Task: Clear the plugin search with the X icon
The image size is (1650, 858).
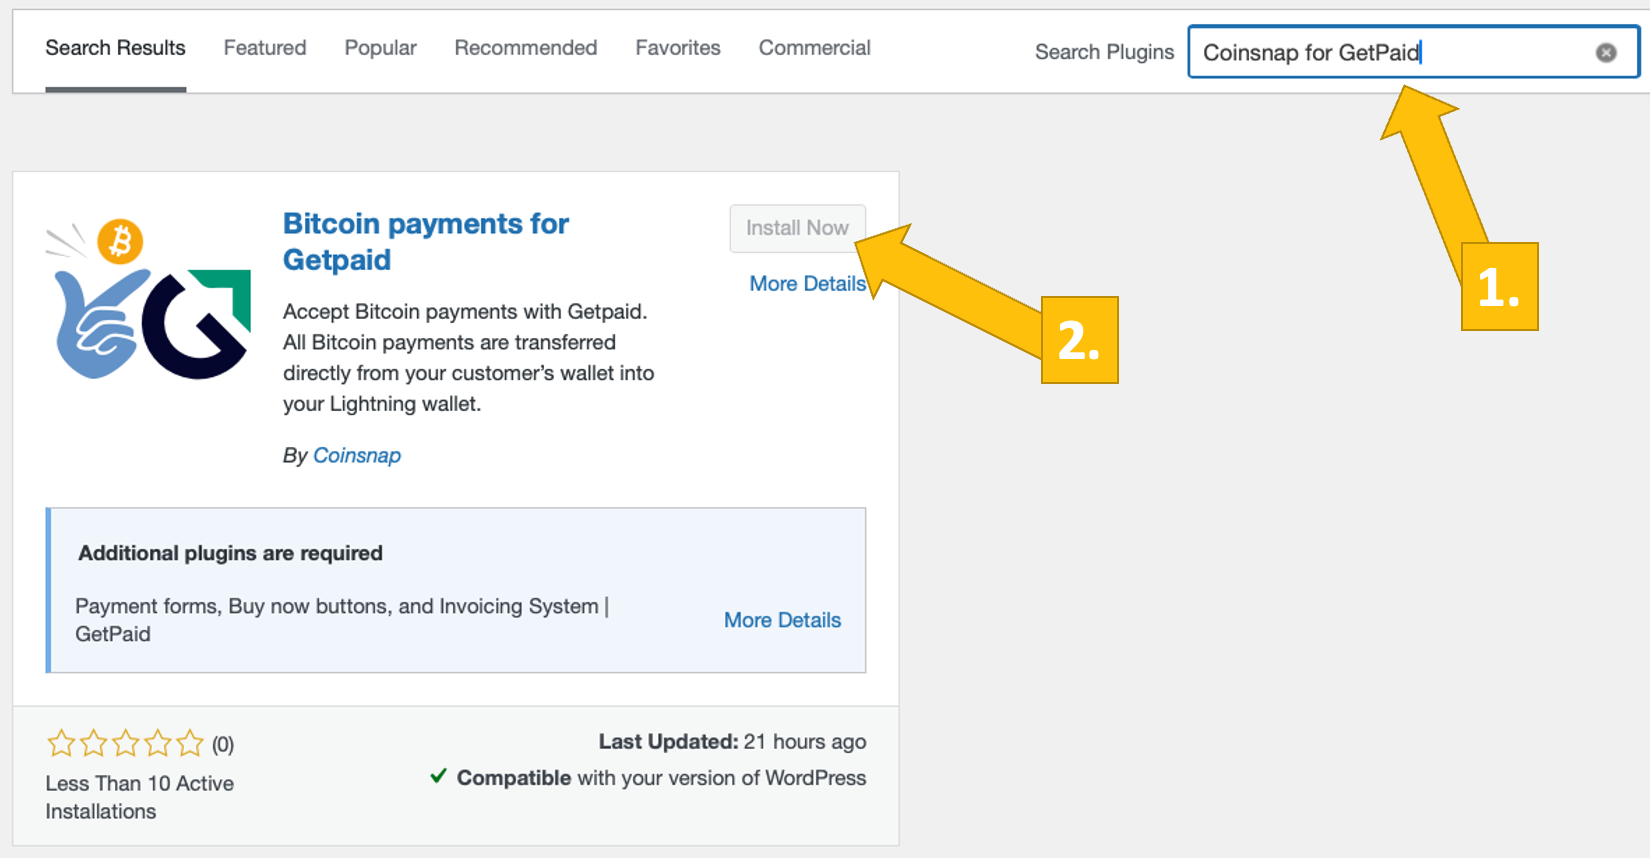Action: tap(1605, 53)
